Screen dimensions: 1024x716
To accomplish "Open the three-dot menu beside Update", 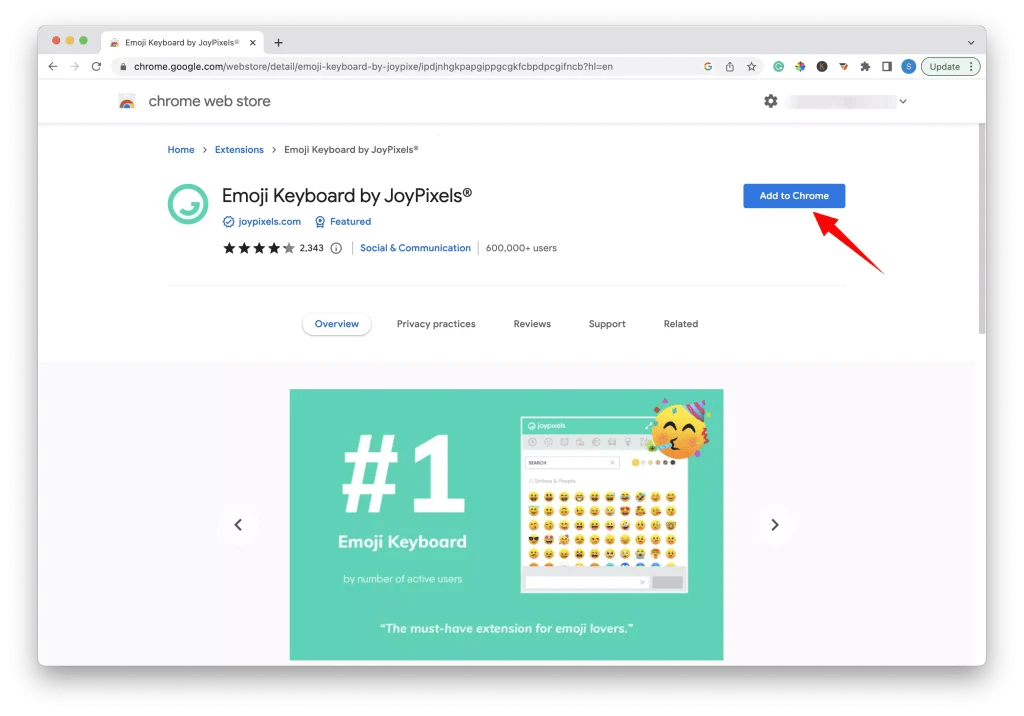I will [x=972, y=66].
